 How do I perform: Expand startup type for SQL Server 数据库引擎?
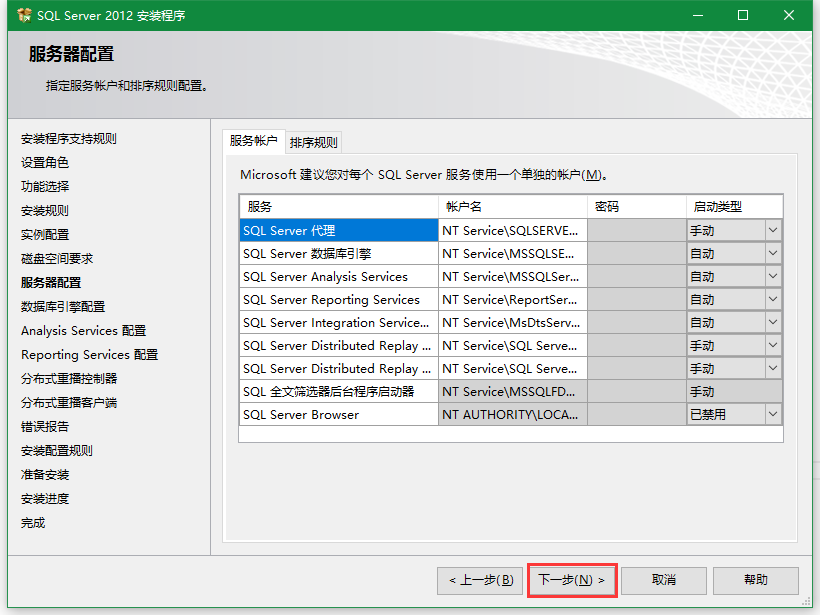tap(772, 253)
